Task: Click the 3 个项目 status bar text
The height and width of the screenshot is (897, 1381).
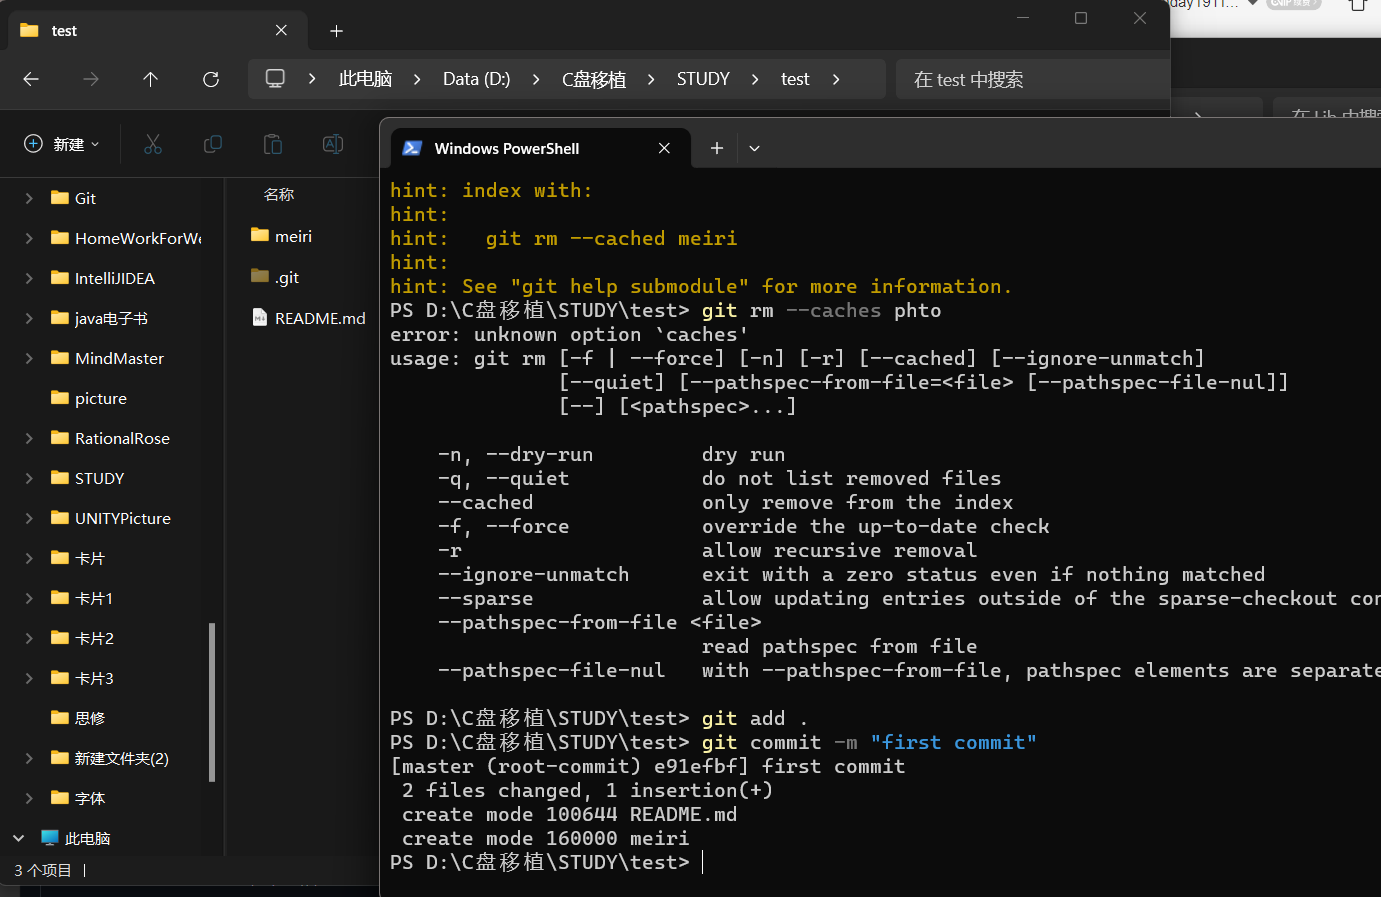Action: 43,870
